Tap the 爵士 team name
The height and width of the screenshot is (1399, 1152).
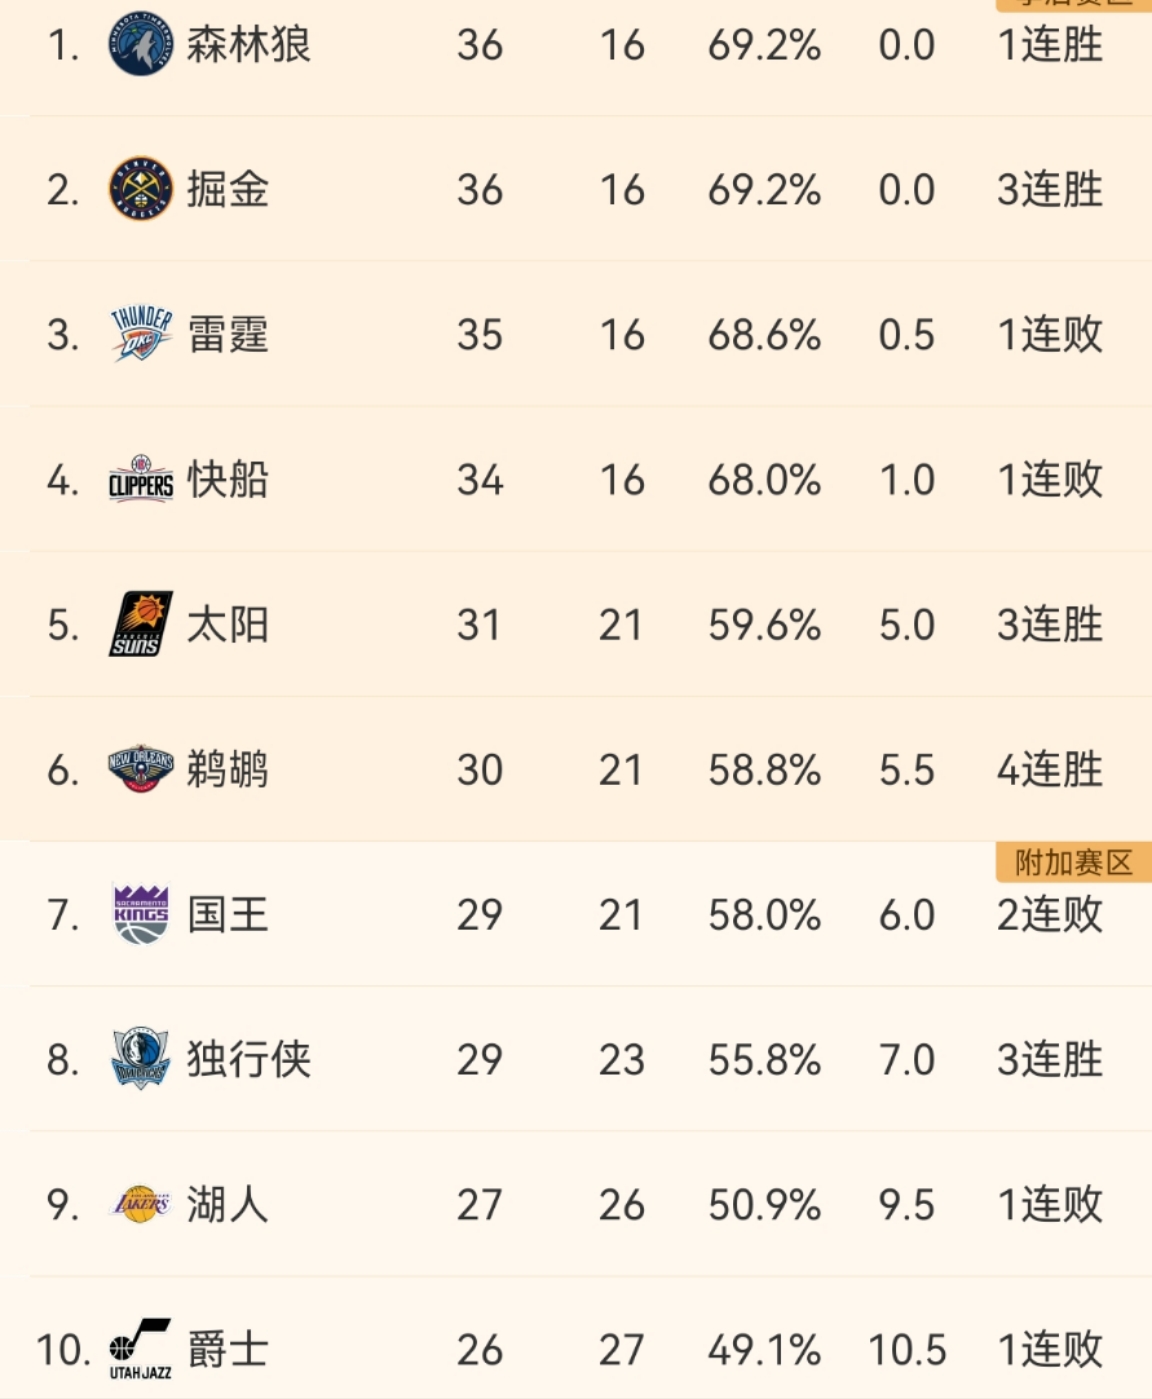tap(227, 1349)
